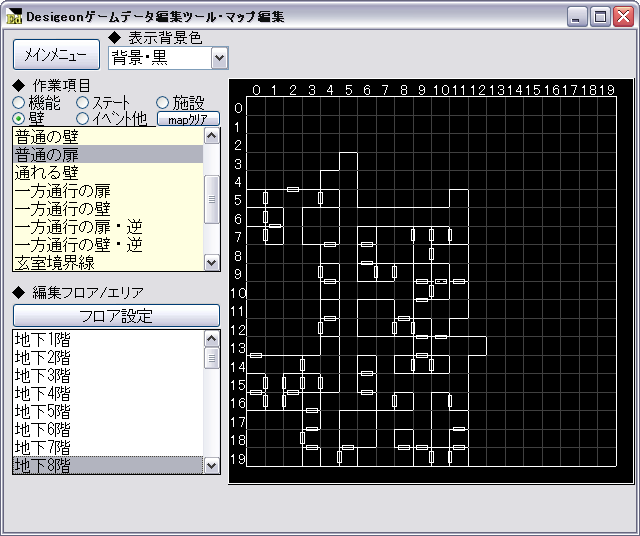Click the Desigeon app icon in title bar

(14, 17)
